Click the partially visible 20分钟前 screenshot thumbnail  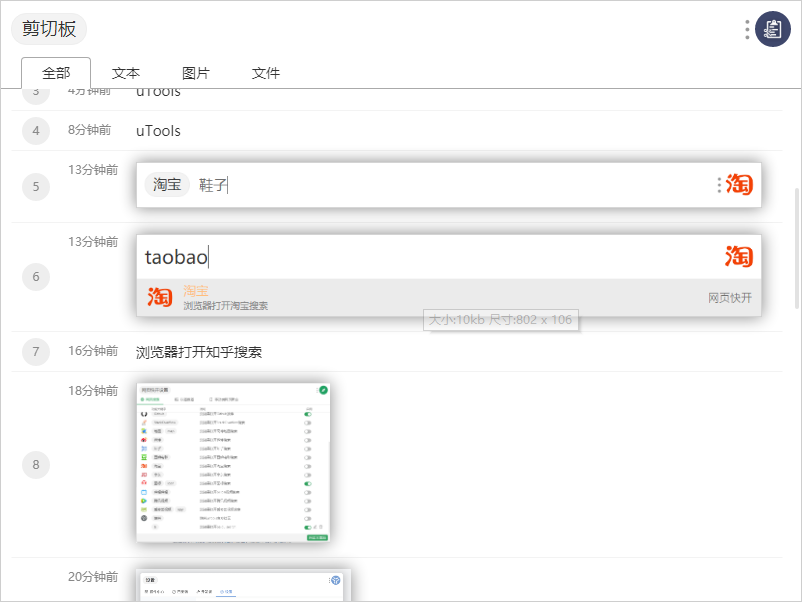244,585
